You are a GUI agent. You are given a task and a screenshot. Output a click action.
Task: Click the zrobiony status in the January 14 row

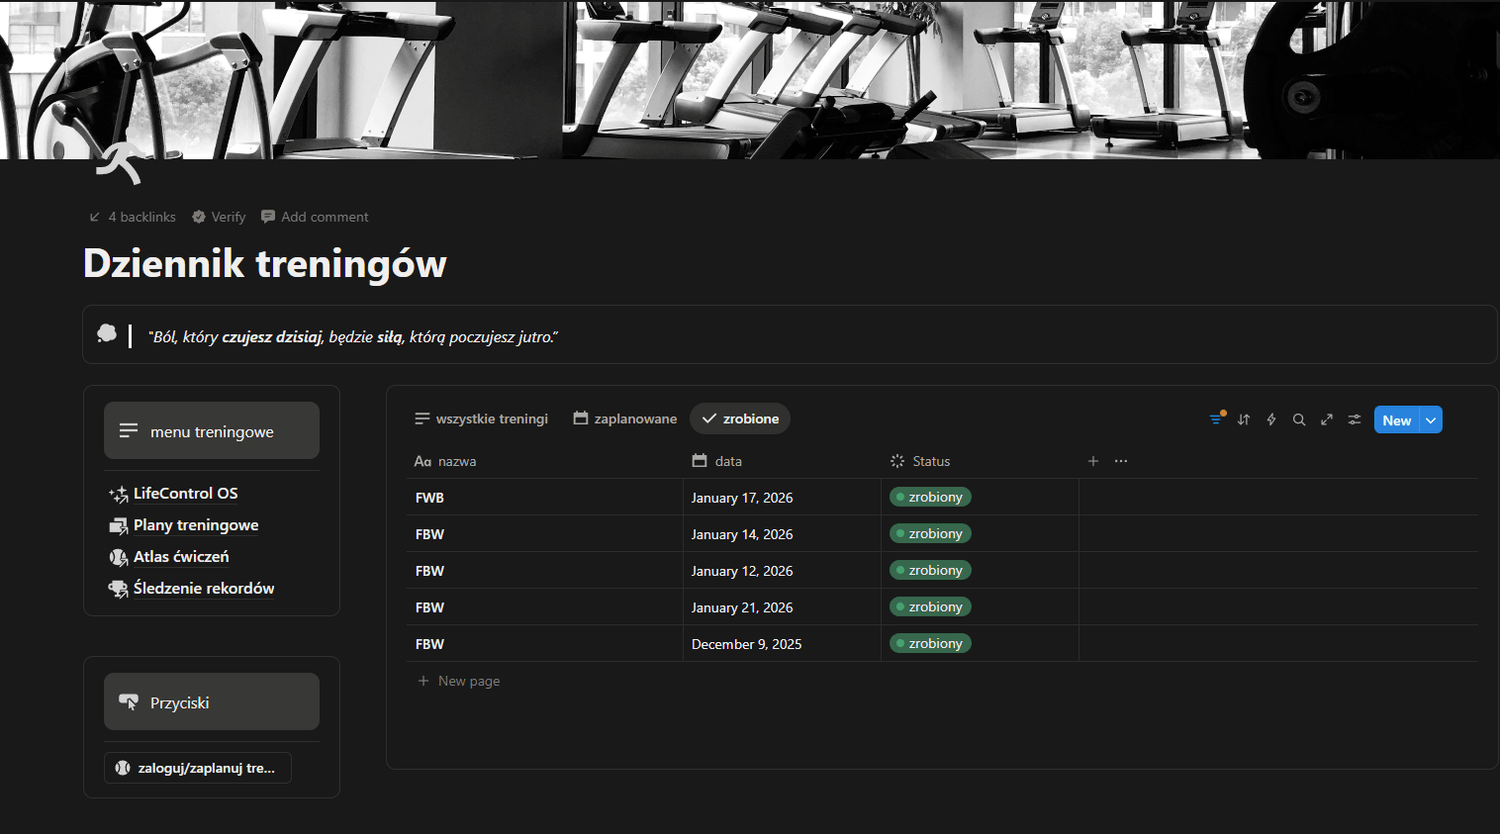click(930, 534)
